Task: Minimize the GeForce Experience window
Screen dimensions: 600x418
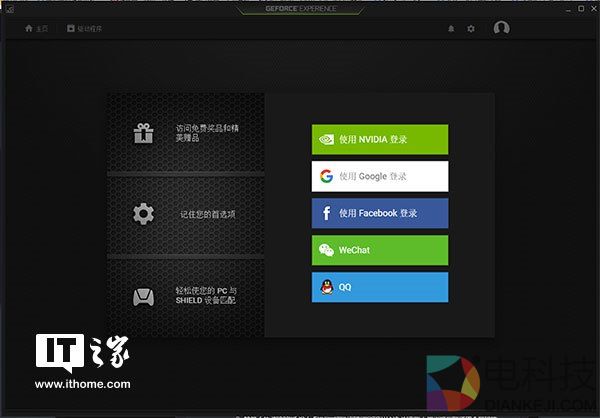Action: point(568,9)
